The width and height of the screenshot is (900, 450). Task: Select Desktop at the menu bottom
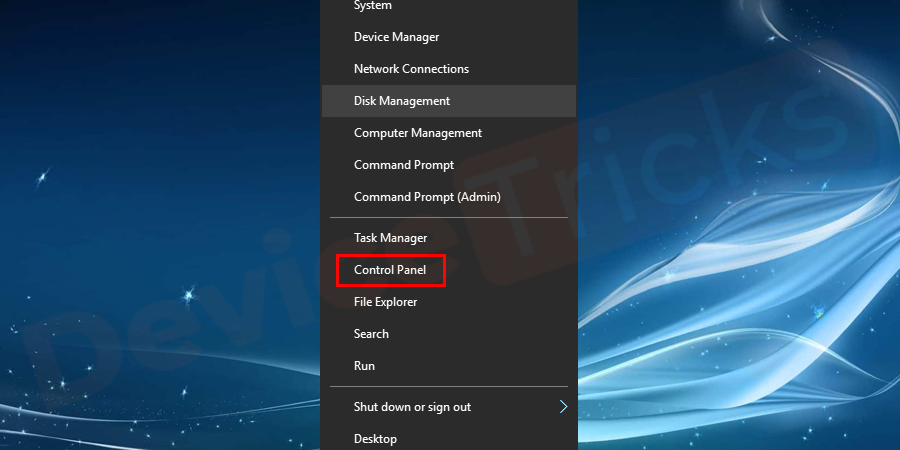click(375, 439)
